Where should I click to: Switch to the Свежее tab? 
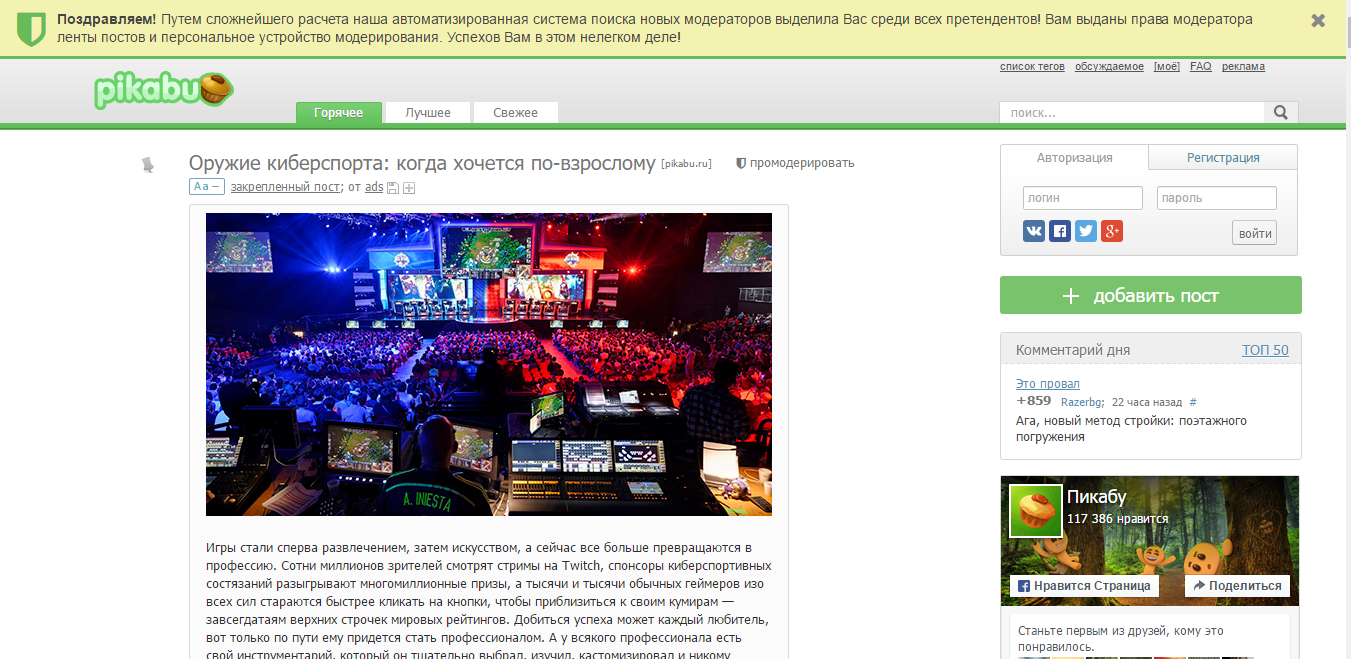click(x=515, y=113)
